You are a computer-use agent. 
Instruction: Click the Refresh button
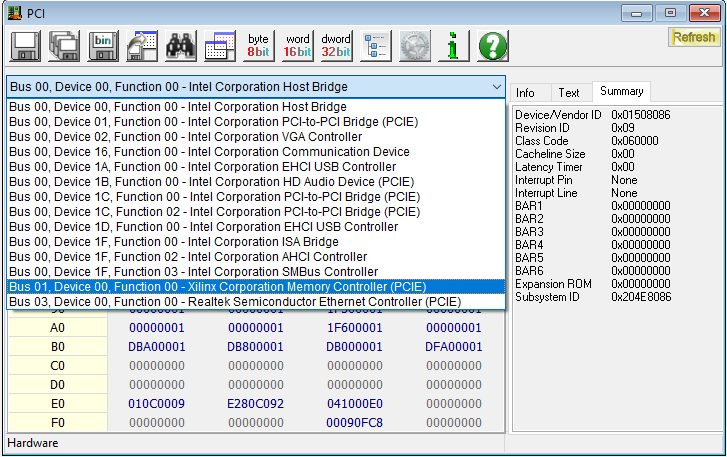pyautogui.click(x=693, y=38)
